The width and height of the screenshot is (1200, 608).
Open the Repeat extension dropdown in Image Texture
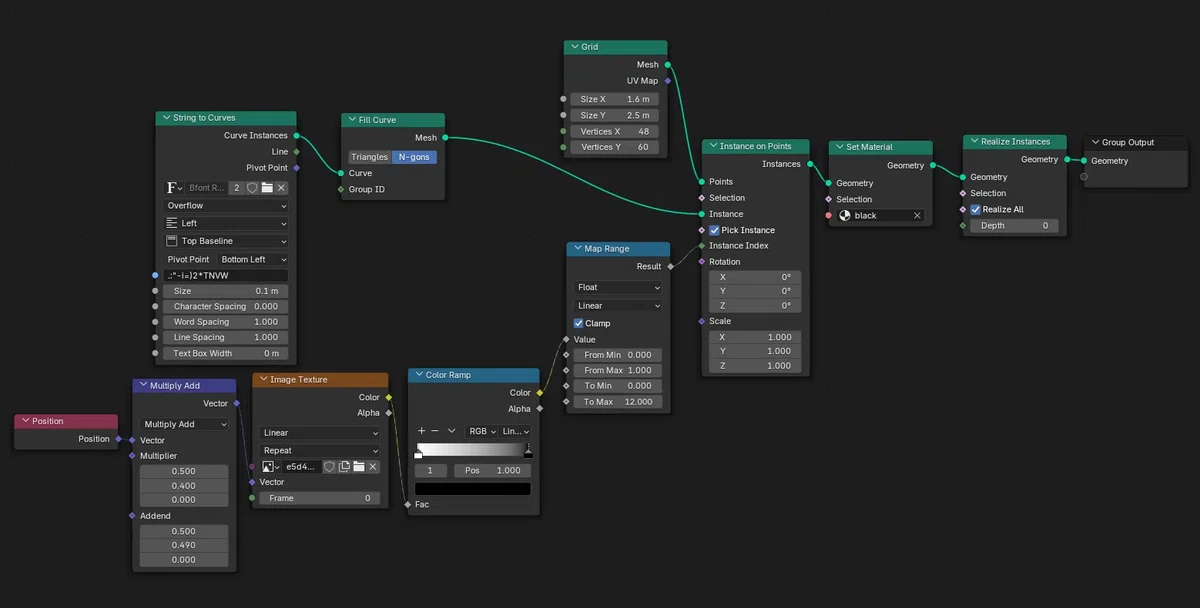coord(320,451)
